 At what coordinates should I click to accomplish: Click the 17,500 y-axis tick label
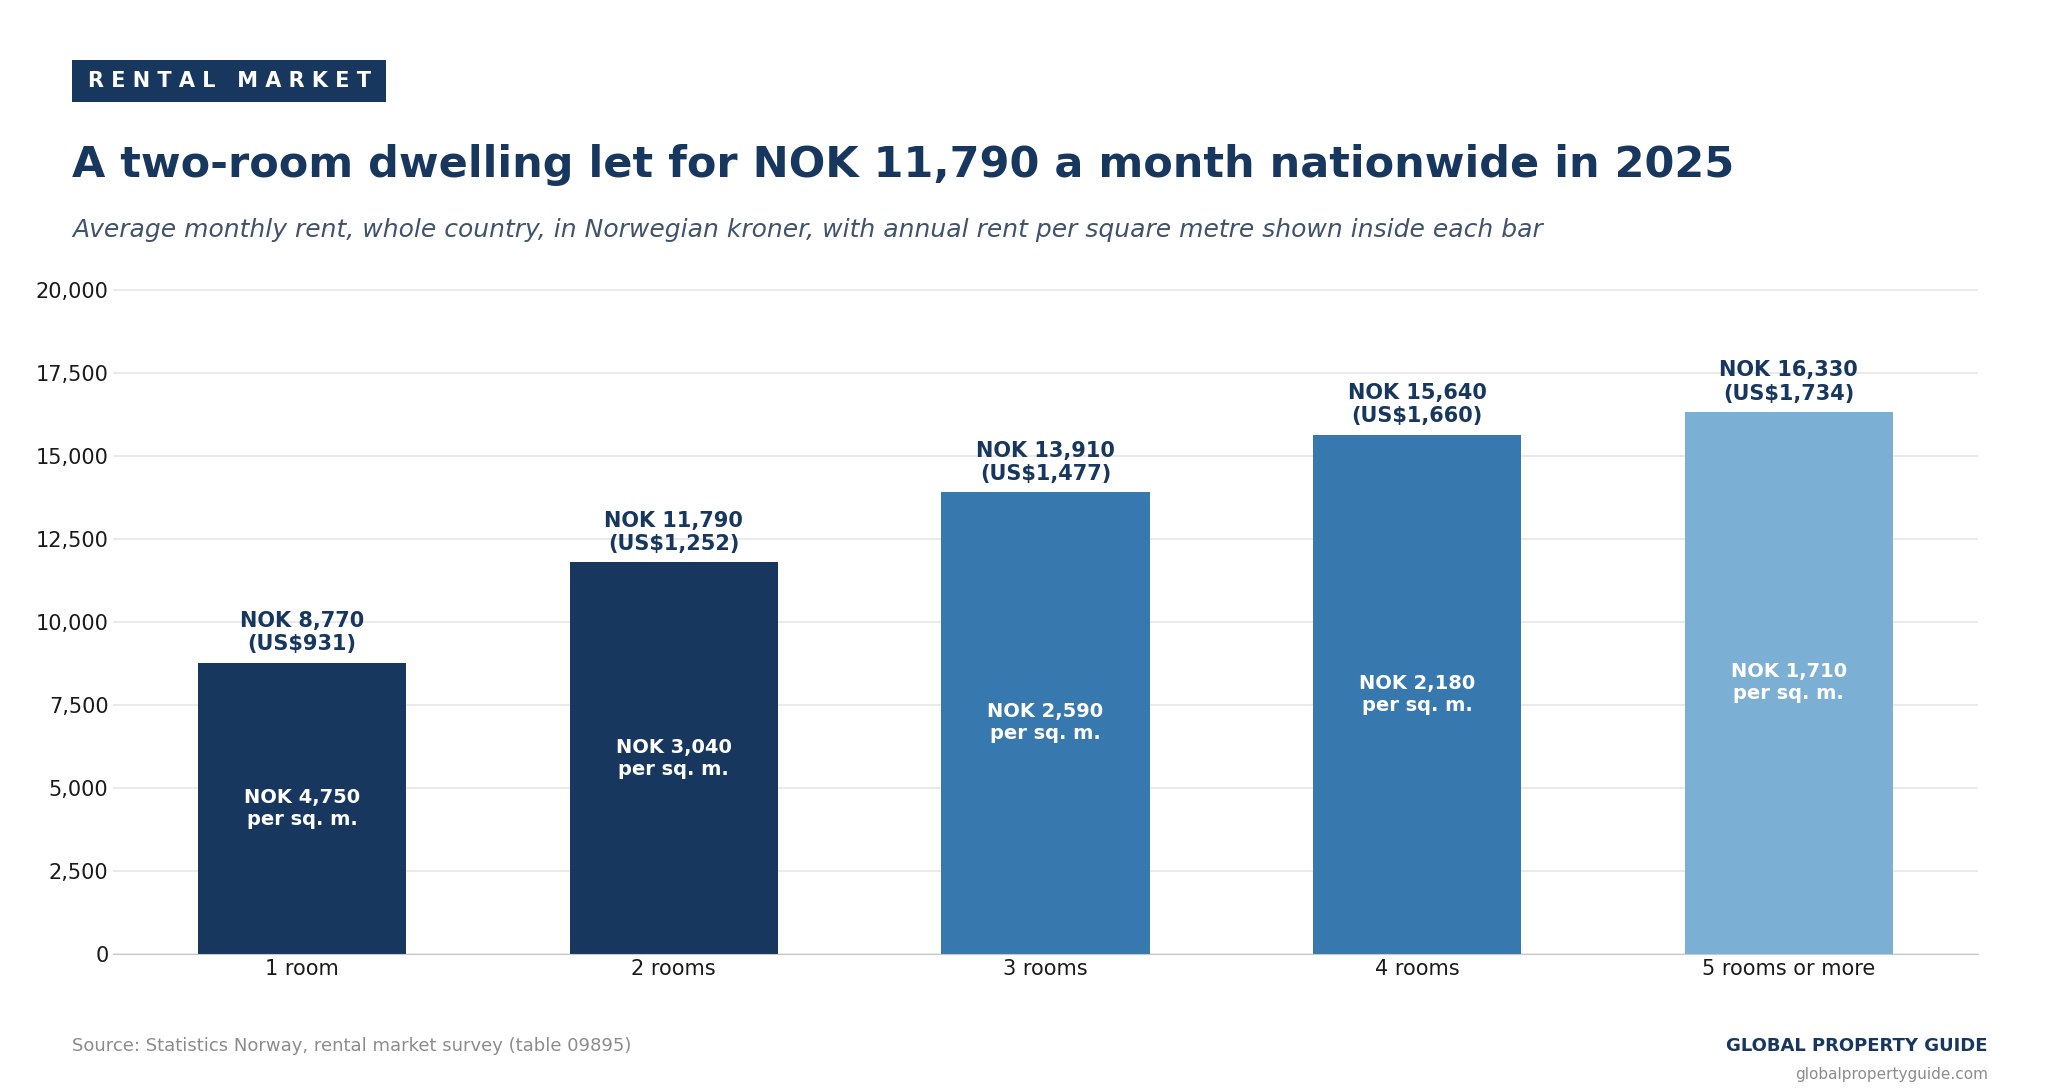(x=72, y=374)
